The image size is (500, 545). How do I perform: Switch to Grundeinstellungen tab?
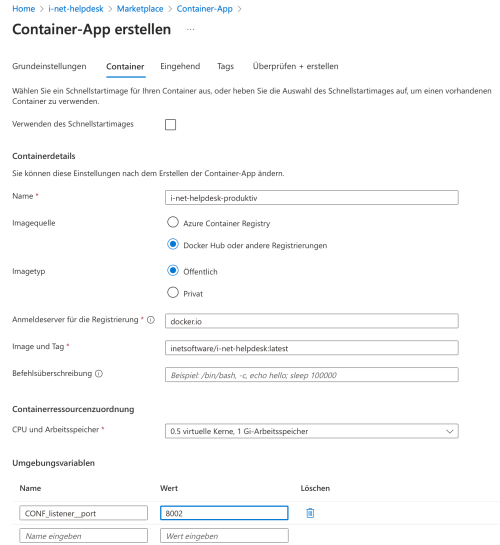point(49,66)
